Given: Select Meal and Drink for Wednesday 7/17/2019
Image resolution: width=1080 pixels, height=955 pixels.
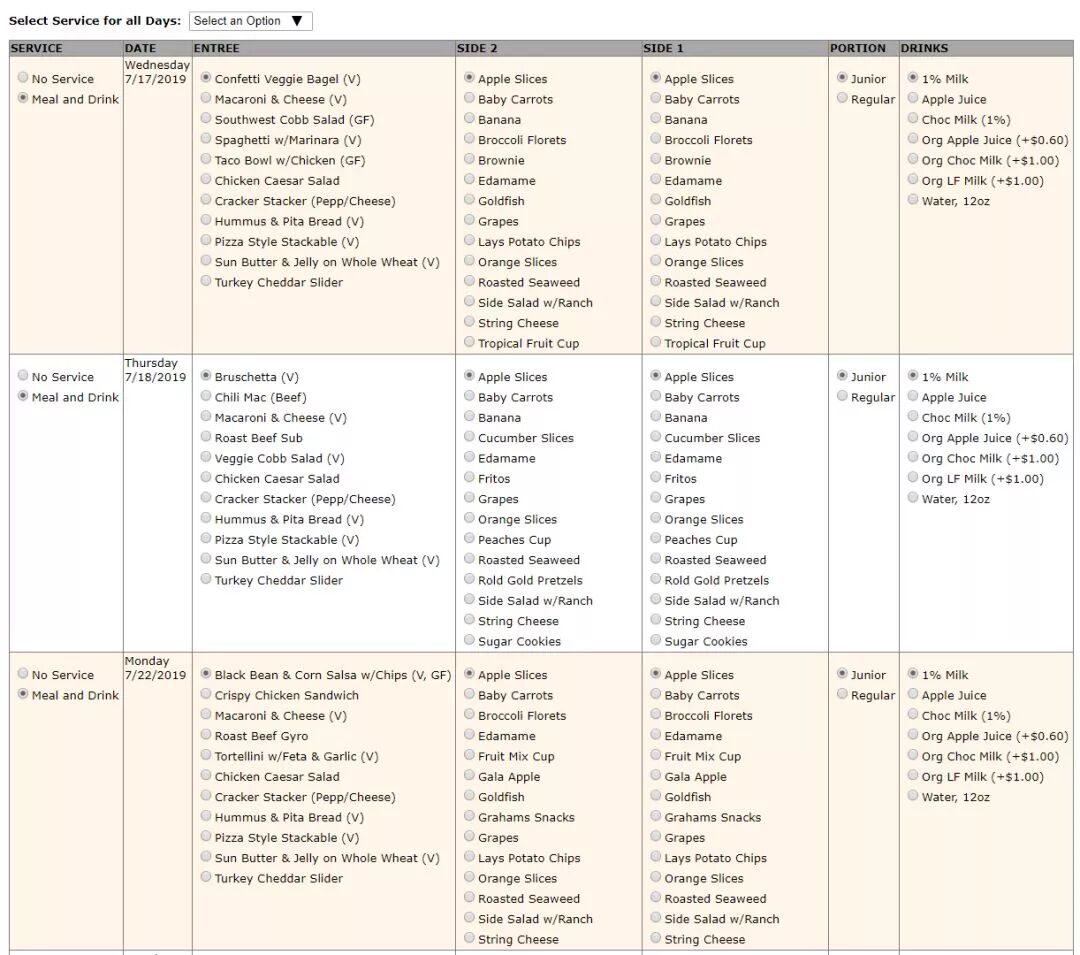Looking at the screenshot, I should [x=23, y=98].
